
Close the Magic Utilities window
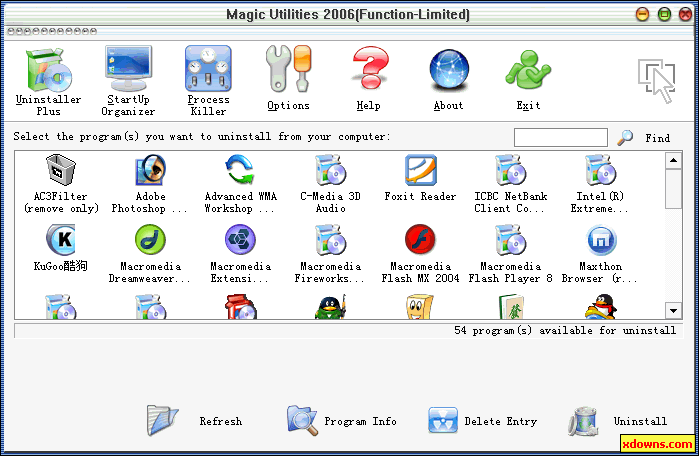[686, 14]
